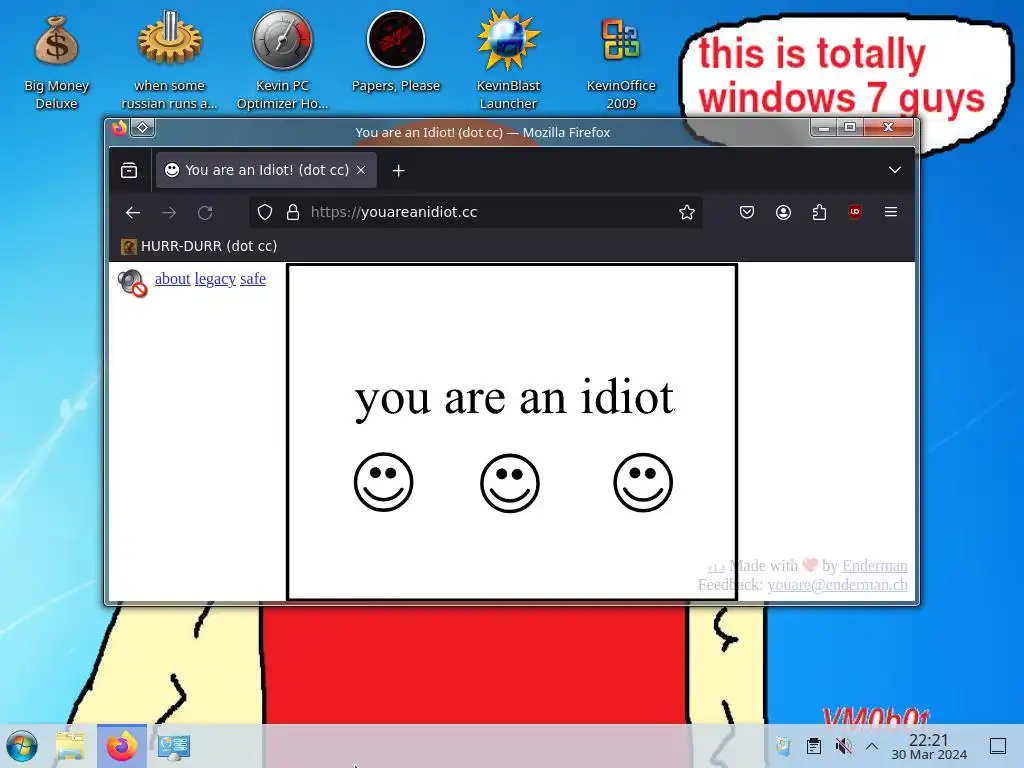
Task: Click the Firefox 'View recent browsing' icon
Action: (129, 170)
